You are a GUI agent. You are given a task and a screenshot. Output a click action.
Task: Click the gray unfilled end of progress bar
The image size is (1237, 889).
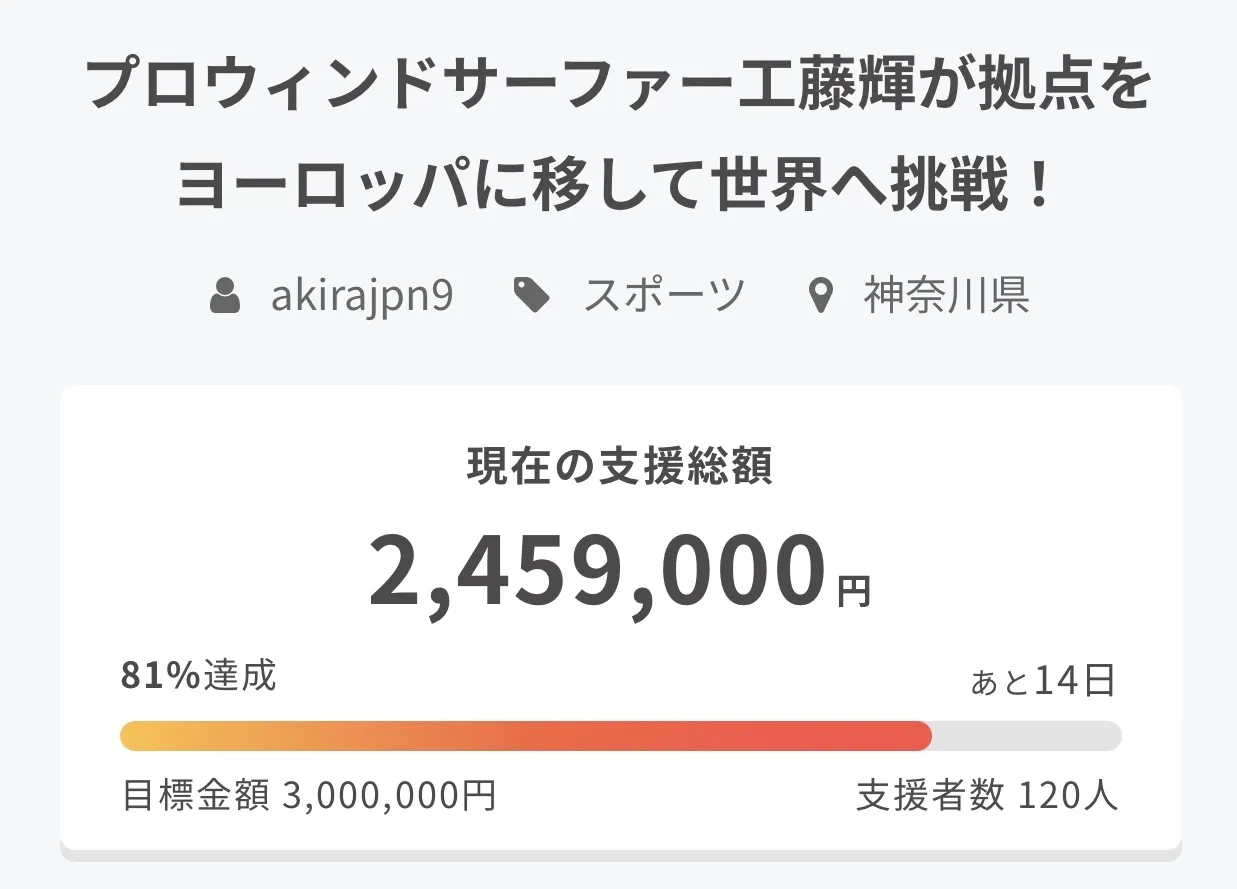click(x=1025, y=736)
